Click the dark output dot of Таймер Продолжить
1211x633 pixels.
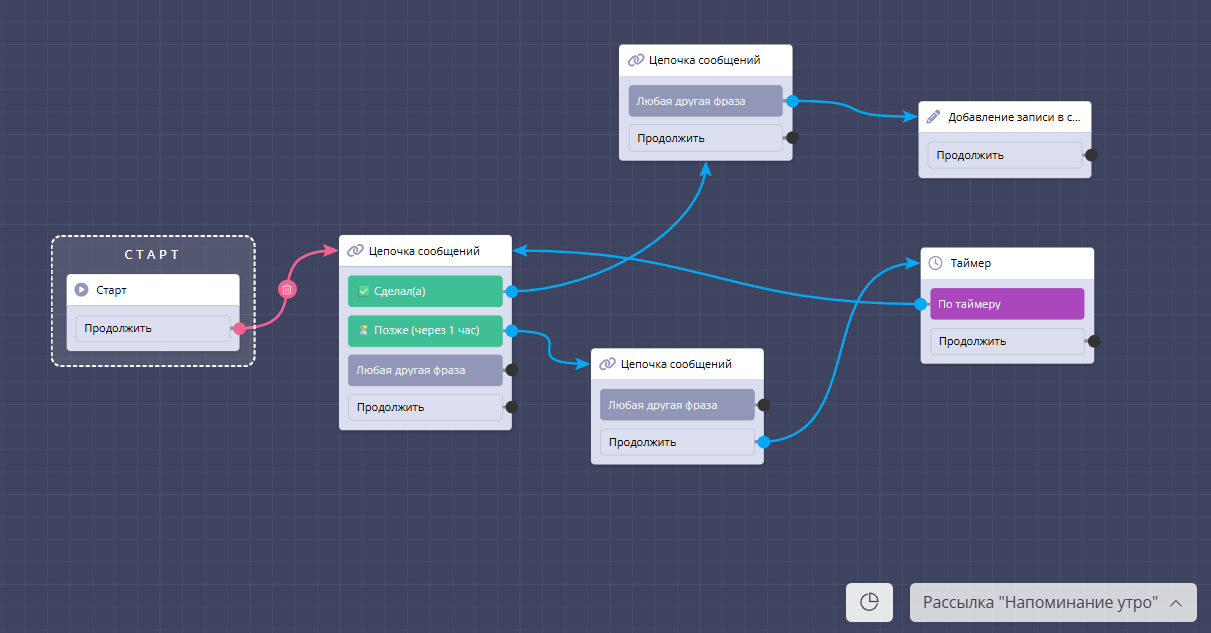pos(1094,341)
